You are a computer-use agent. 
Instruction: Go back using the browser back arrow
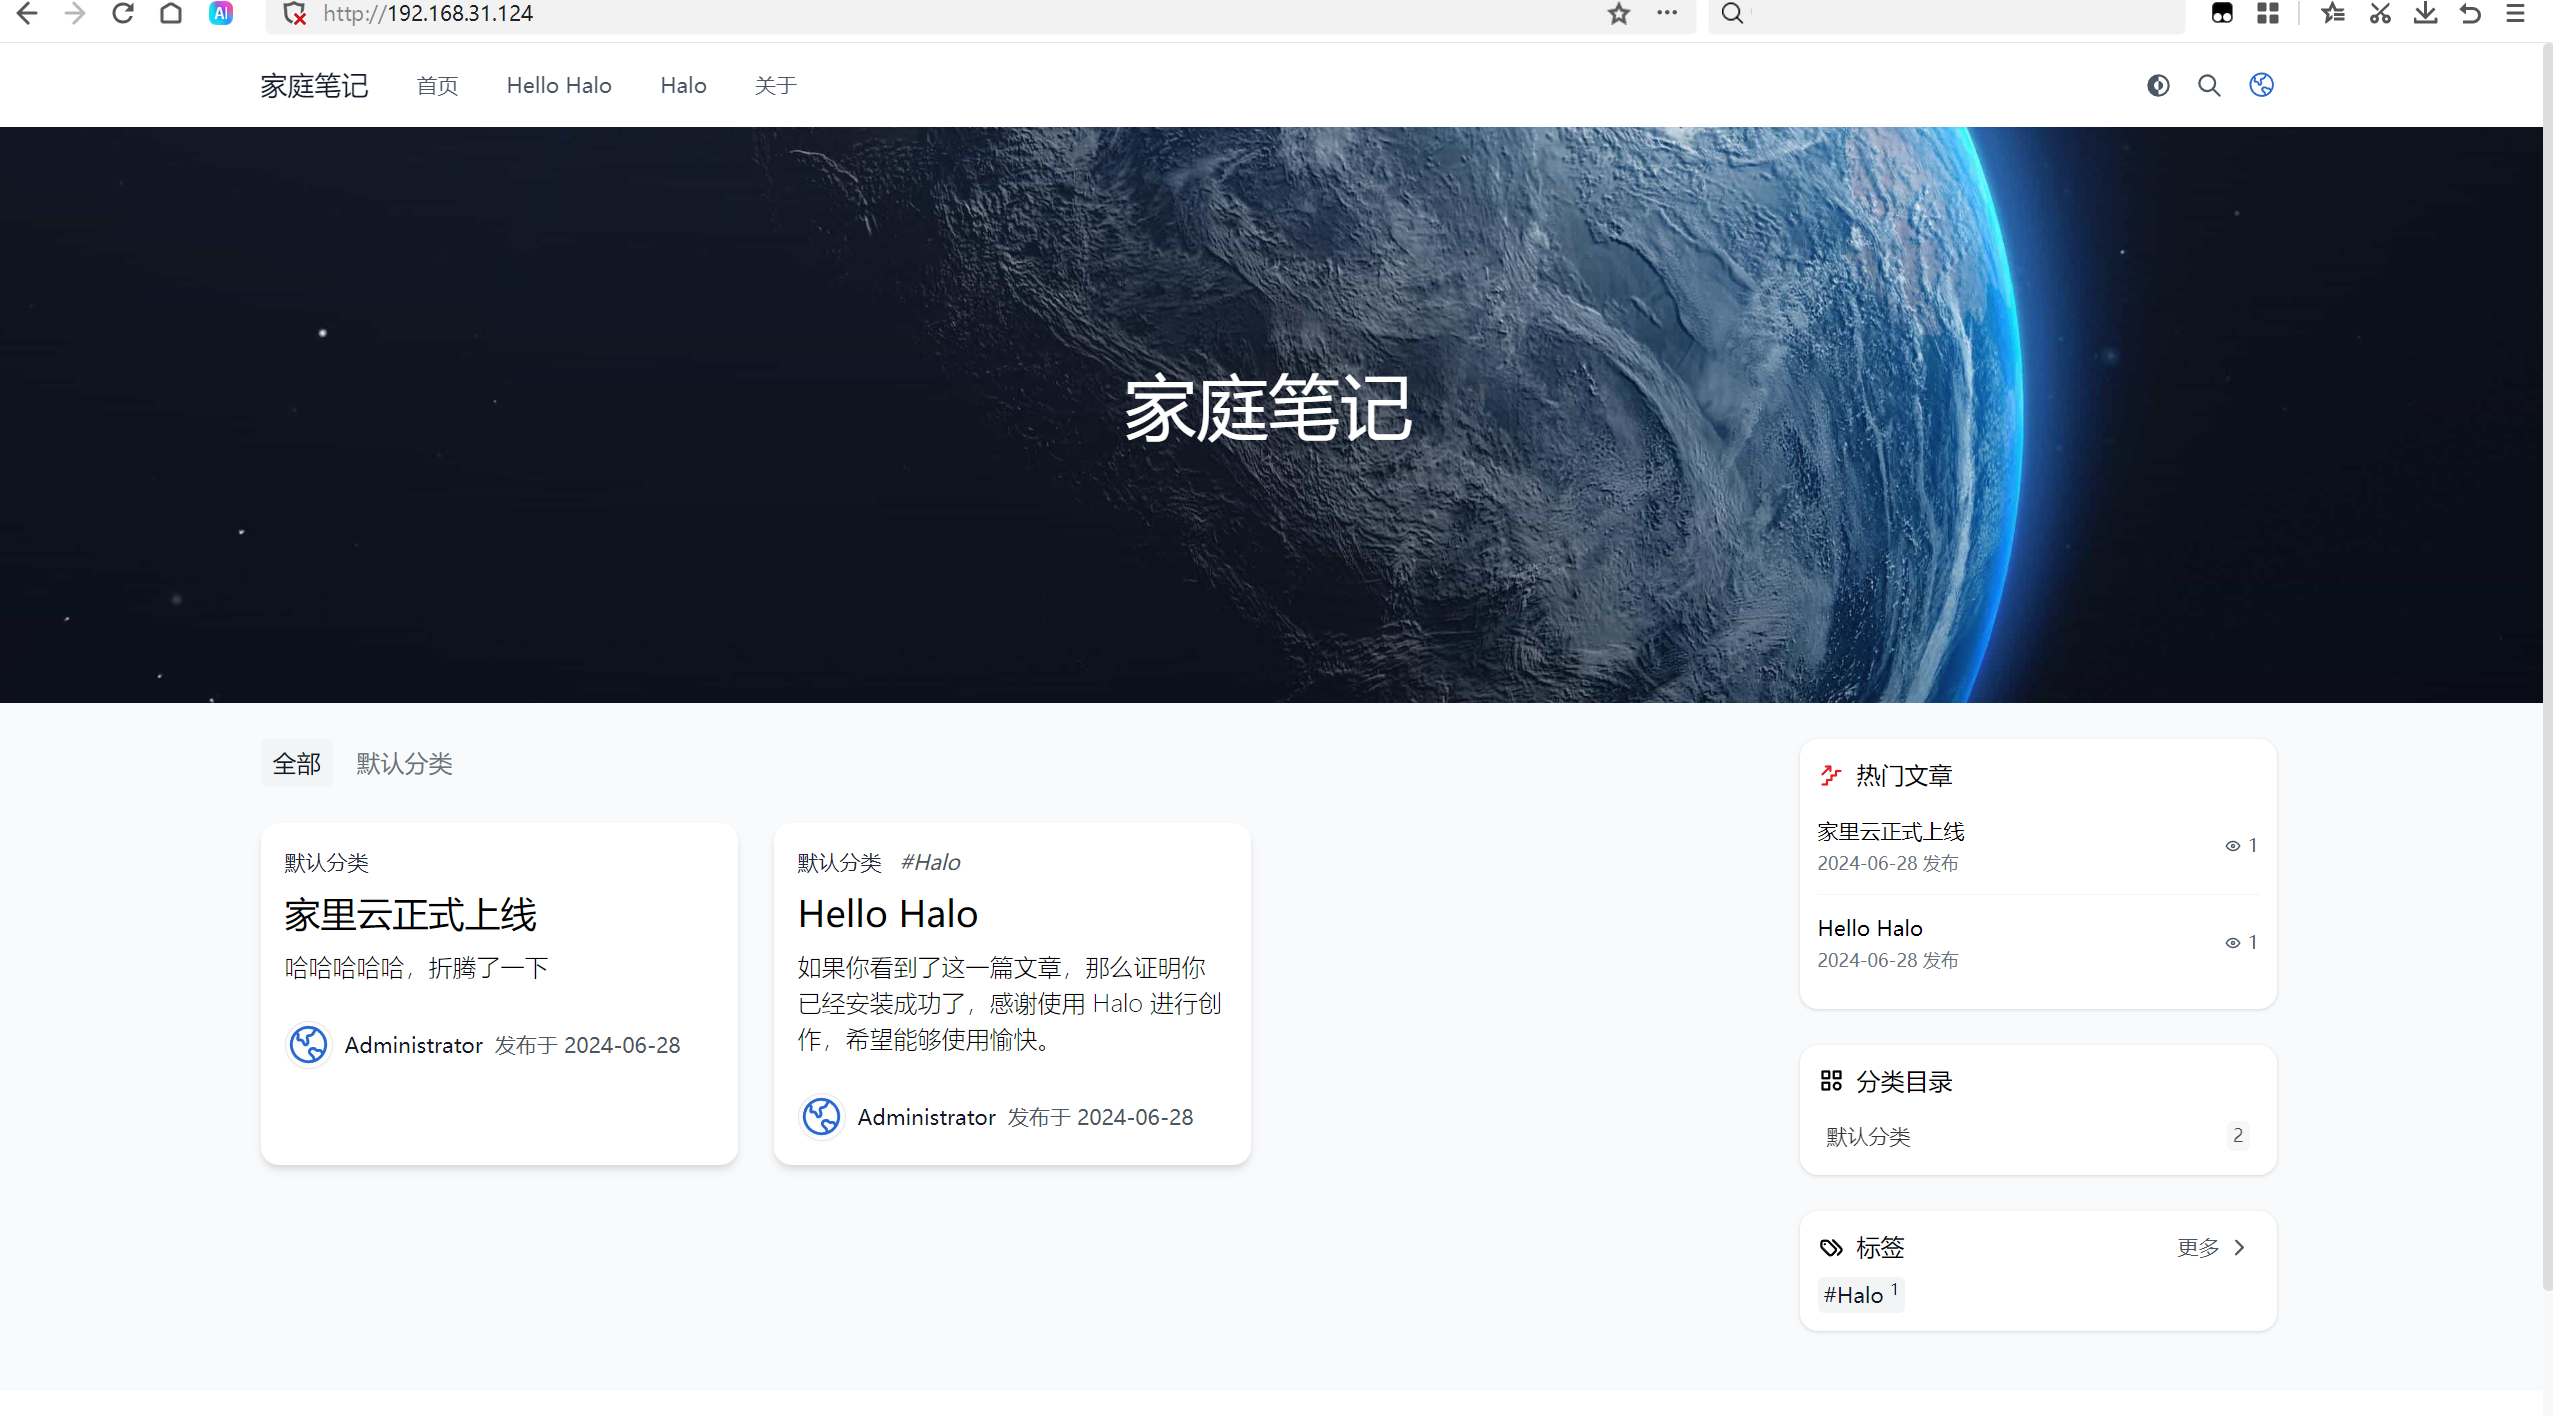pos(27,13)
